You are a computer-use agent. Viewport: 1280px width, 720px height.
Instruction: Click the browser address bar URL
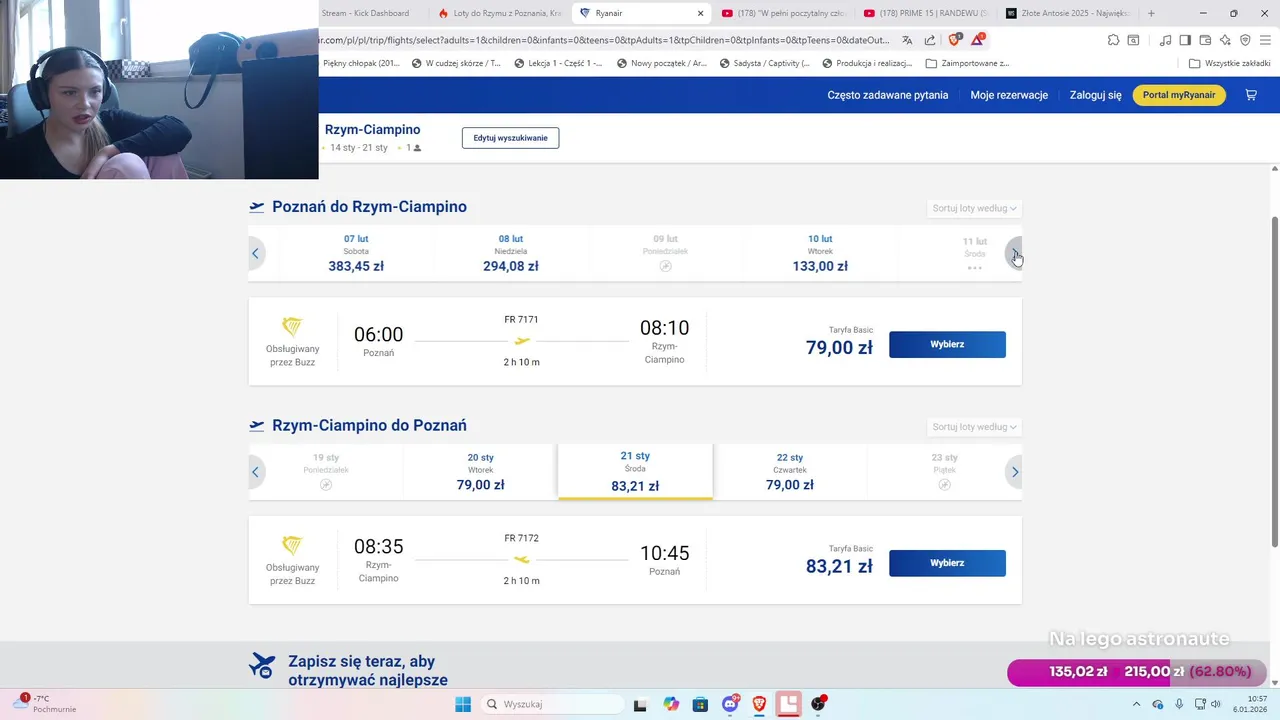pos(605,40)
